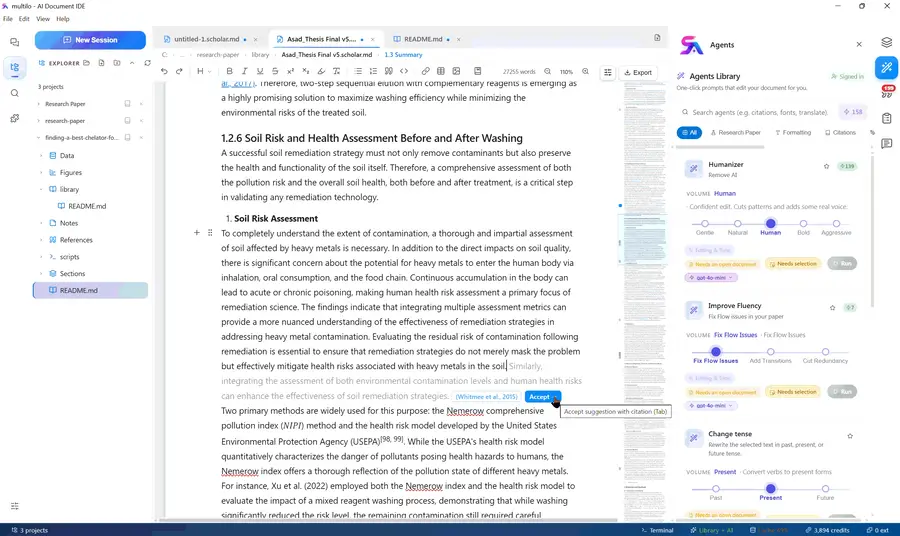
Task: Favorite the Humanizer agent with star
Action: (x=827, y=166)
